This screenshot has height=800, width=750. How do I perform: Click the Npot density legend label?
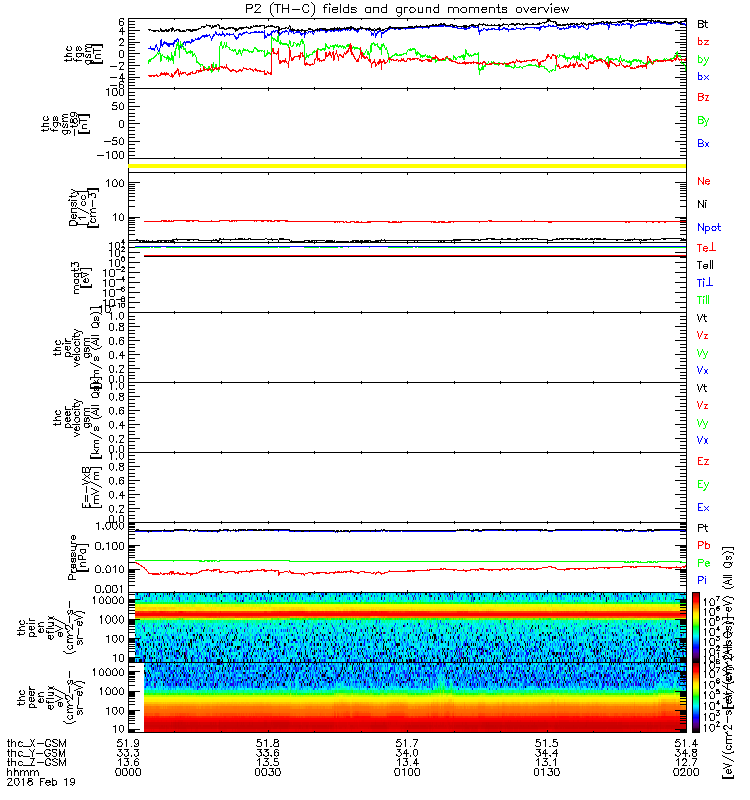(709, 228)
